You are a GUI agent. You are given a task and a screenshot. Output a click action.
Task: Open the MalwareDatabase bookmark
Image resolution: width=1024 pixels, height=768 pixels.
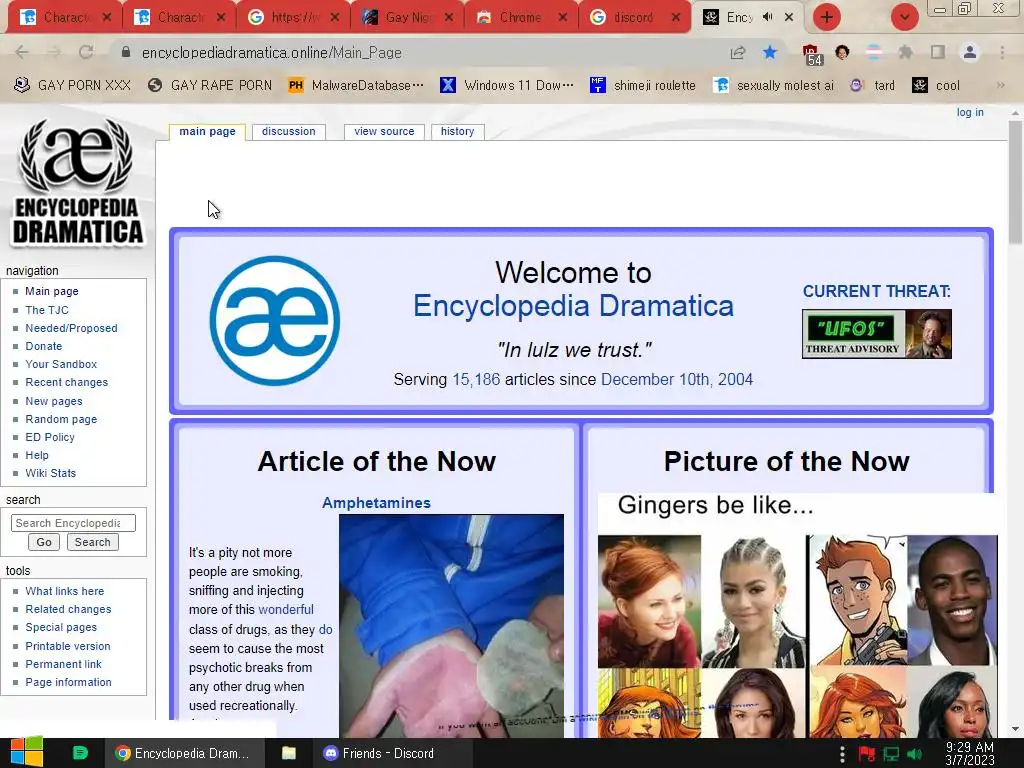pos(356,85)
